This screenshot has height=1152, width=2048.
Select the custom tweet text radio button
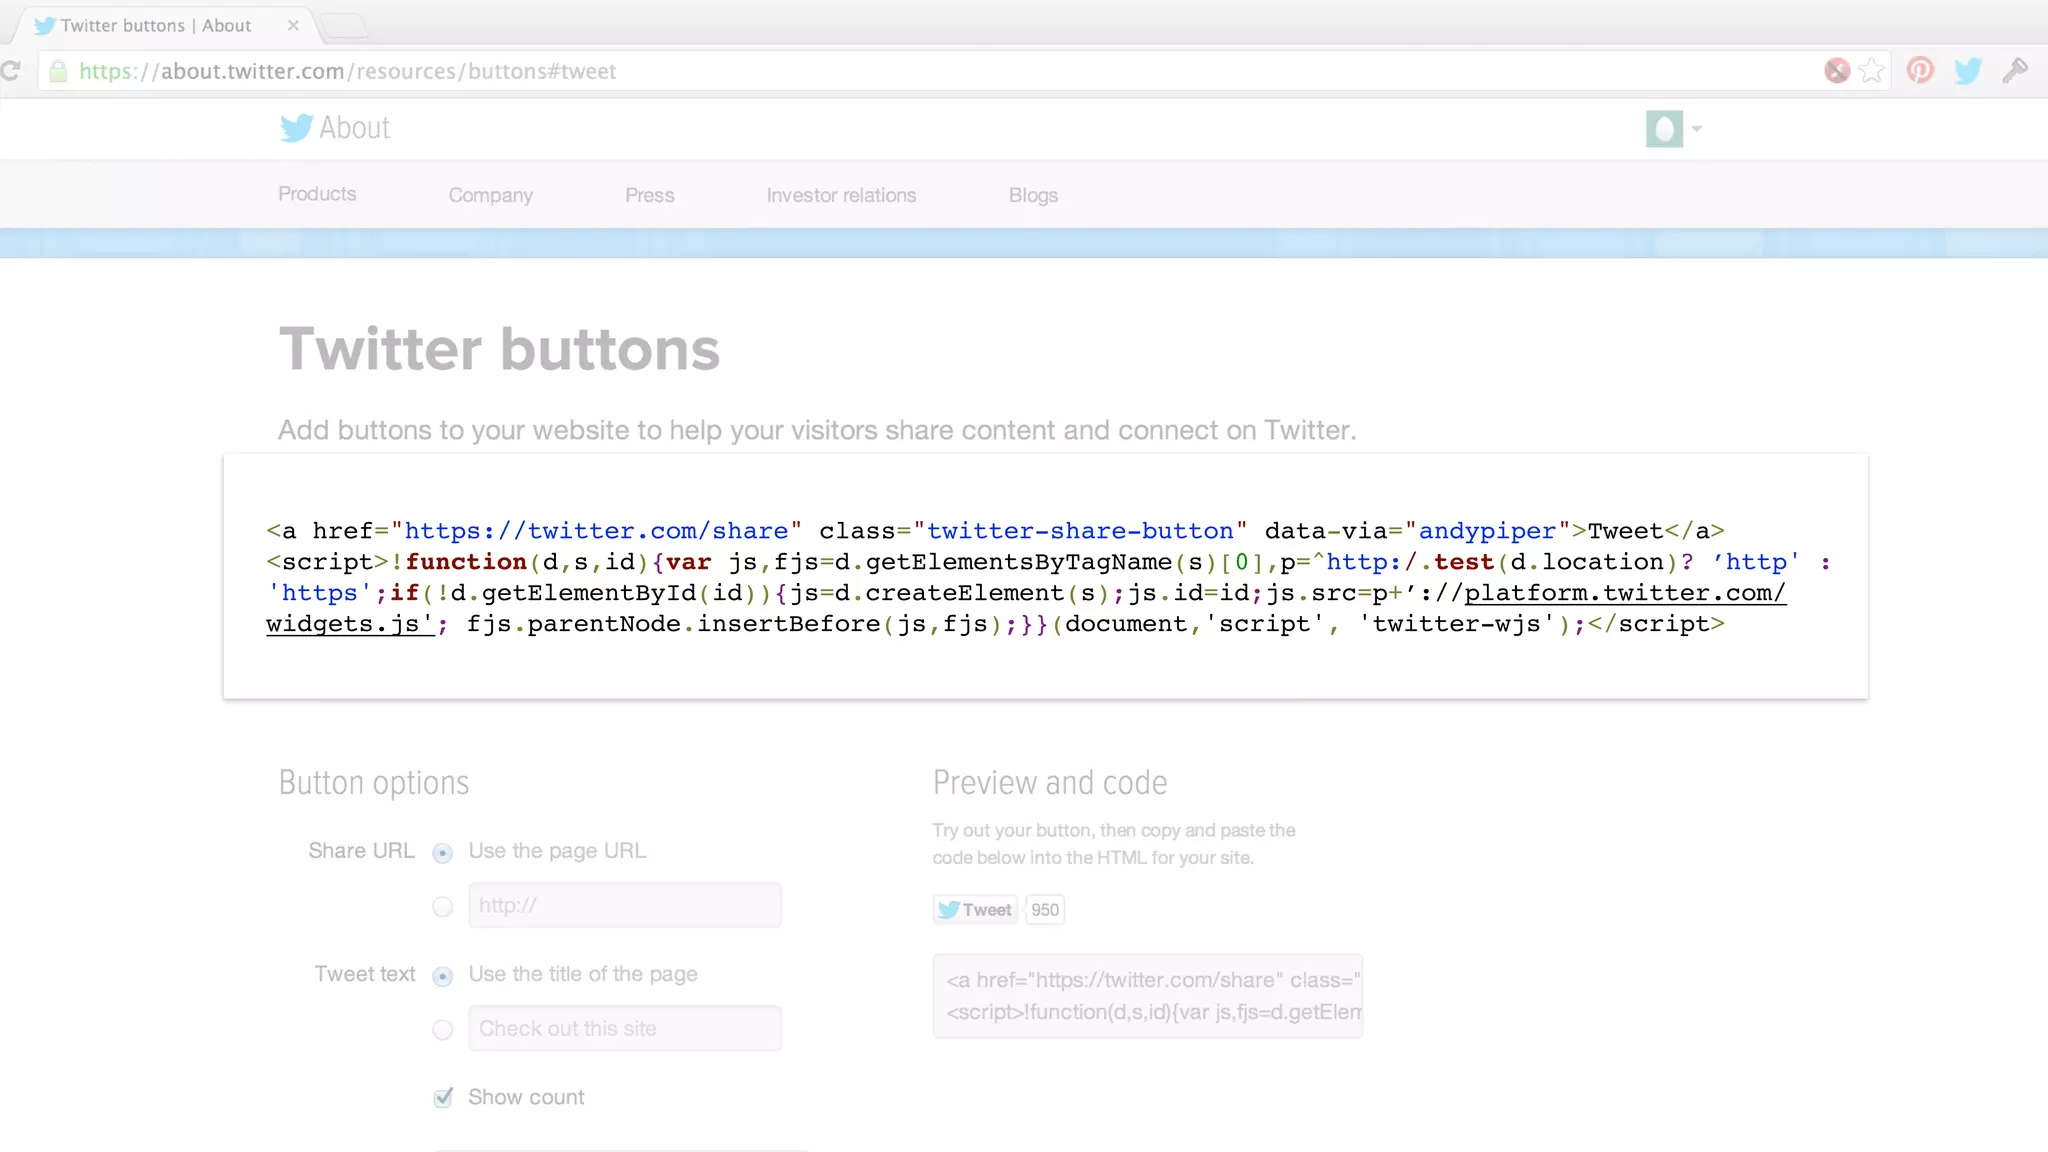click(442, 1030)
